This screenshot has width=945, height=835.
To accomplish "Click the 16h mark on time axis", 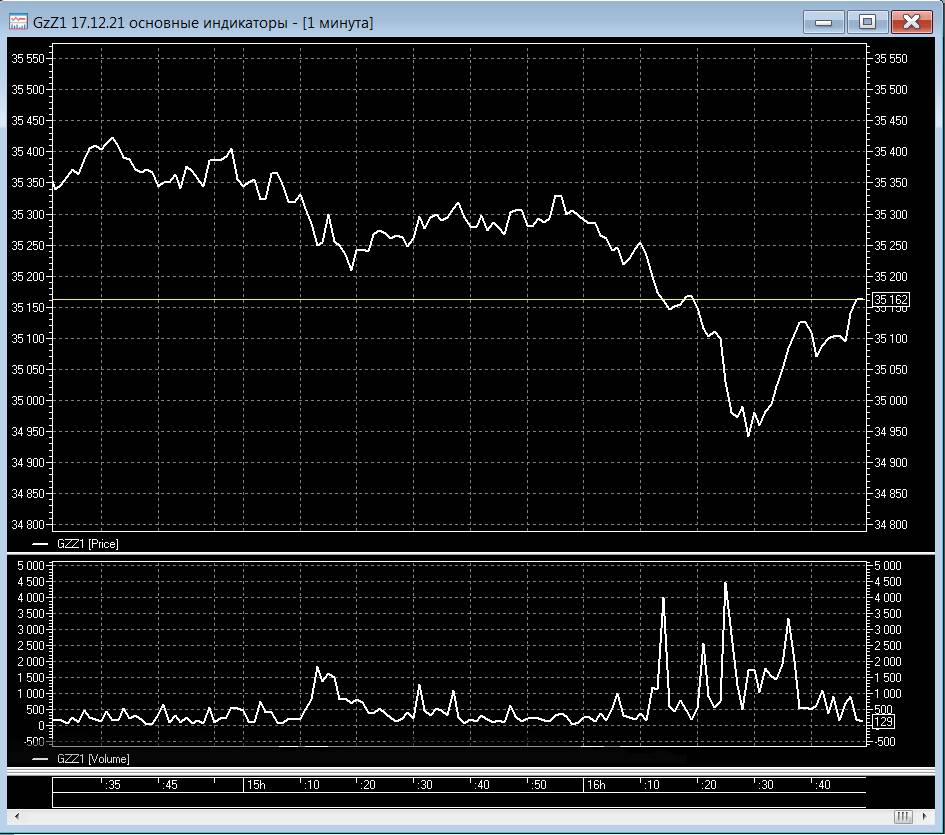I will (x=596, y=785).
